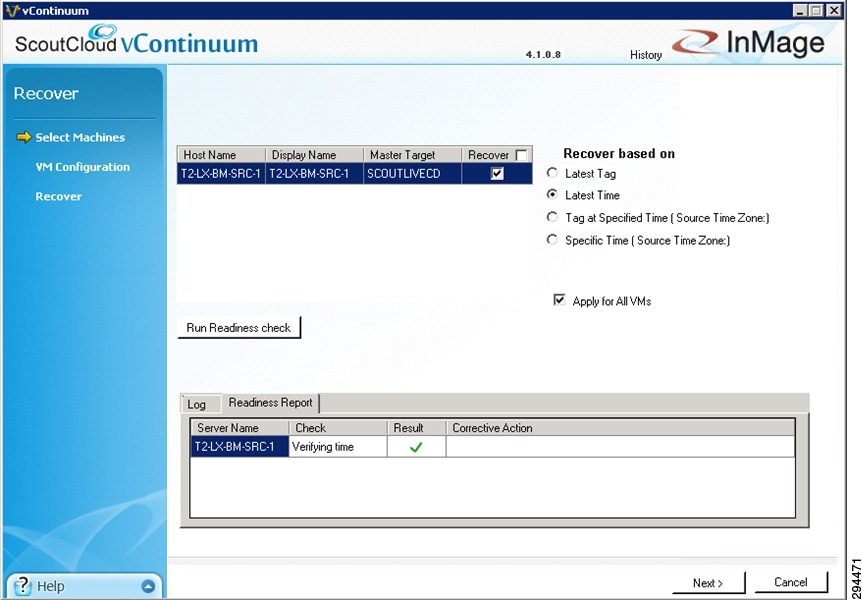The image size is (862, 600).
Task: Open the History link
Action: point(646,55)
